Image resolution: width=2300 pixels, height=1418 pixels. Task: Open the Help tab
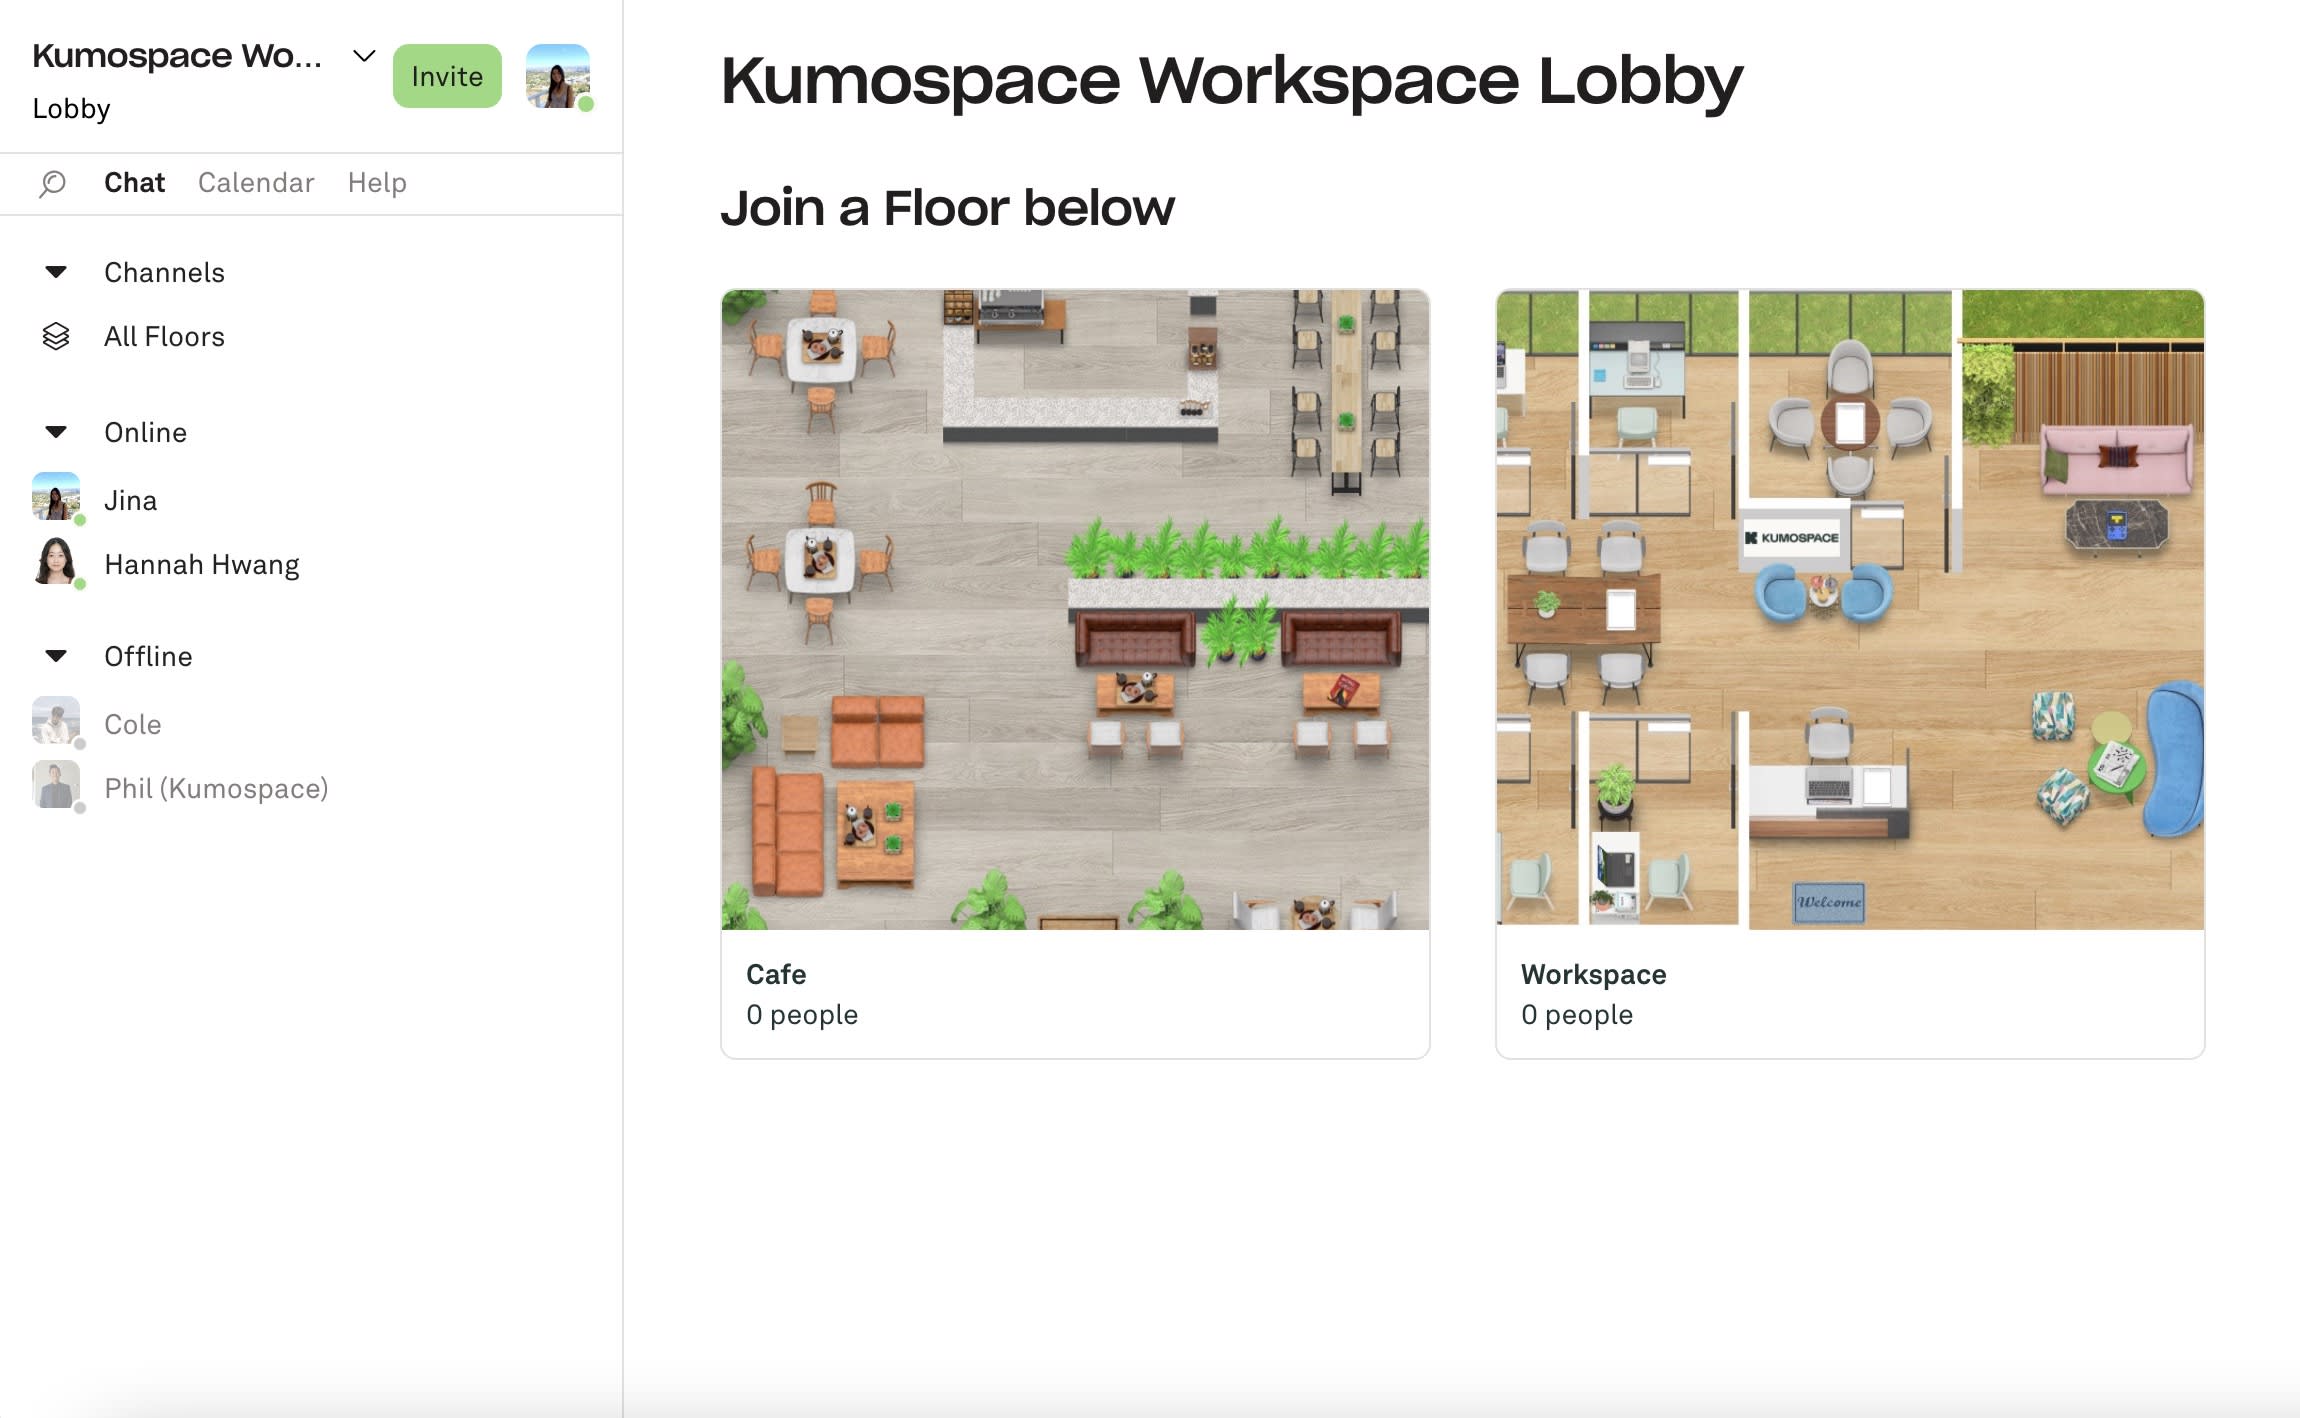tap(377, 183)
